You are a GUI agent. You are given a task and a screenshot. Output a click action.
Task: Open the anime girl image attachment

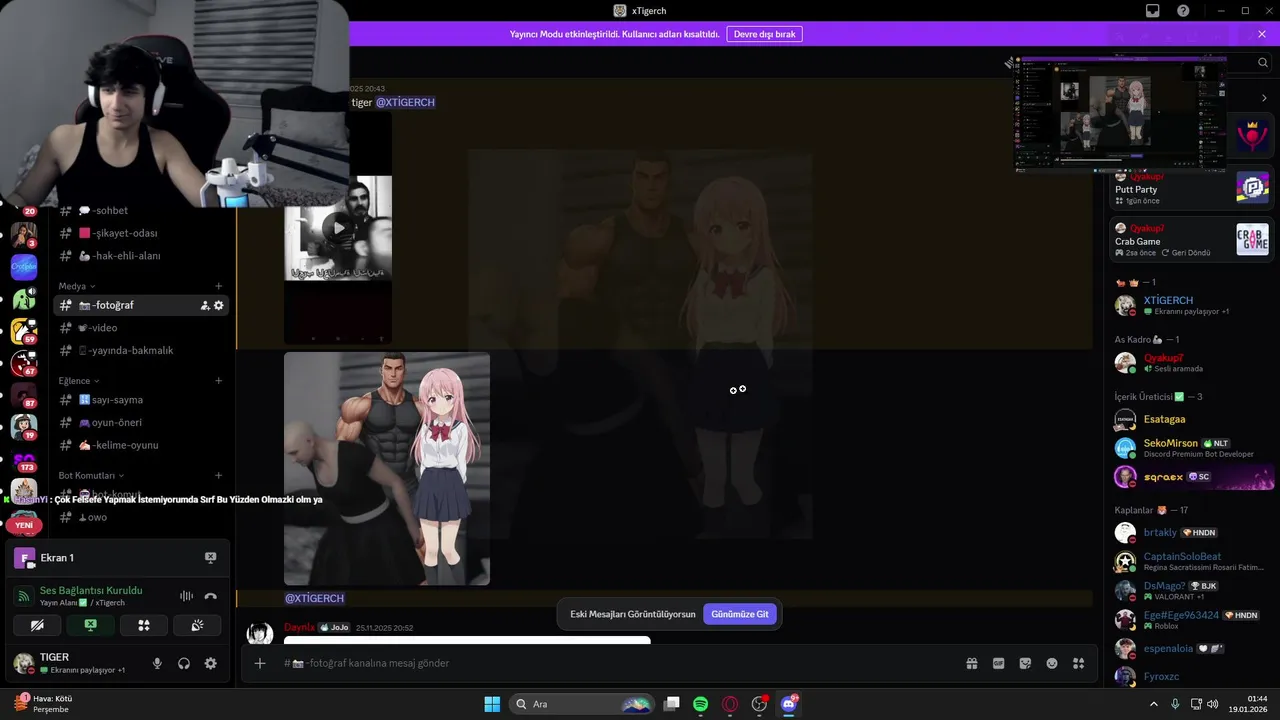click(387, 468)
